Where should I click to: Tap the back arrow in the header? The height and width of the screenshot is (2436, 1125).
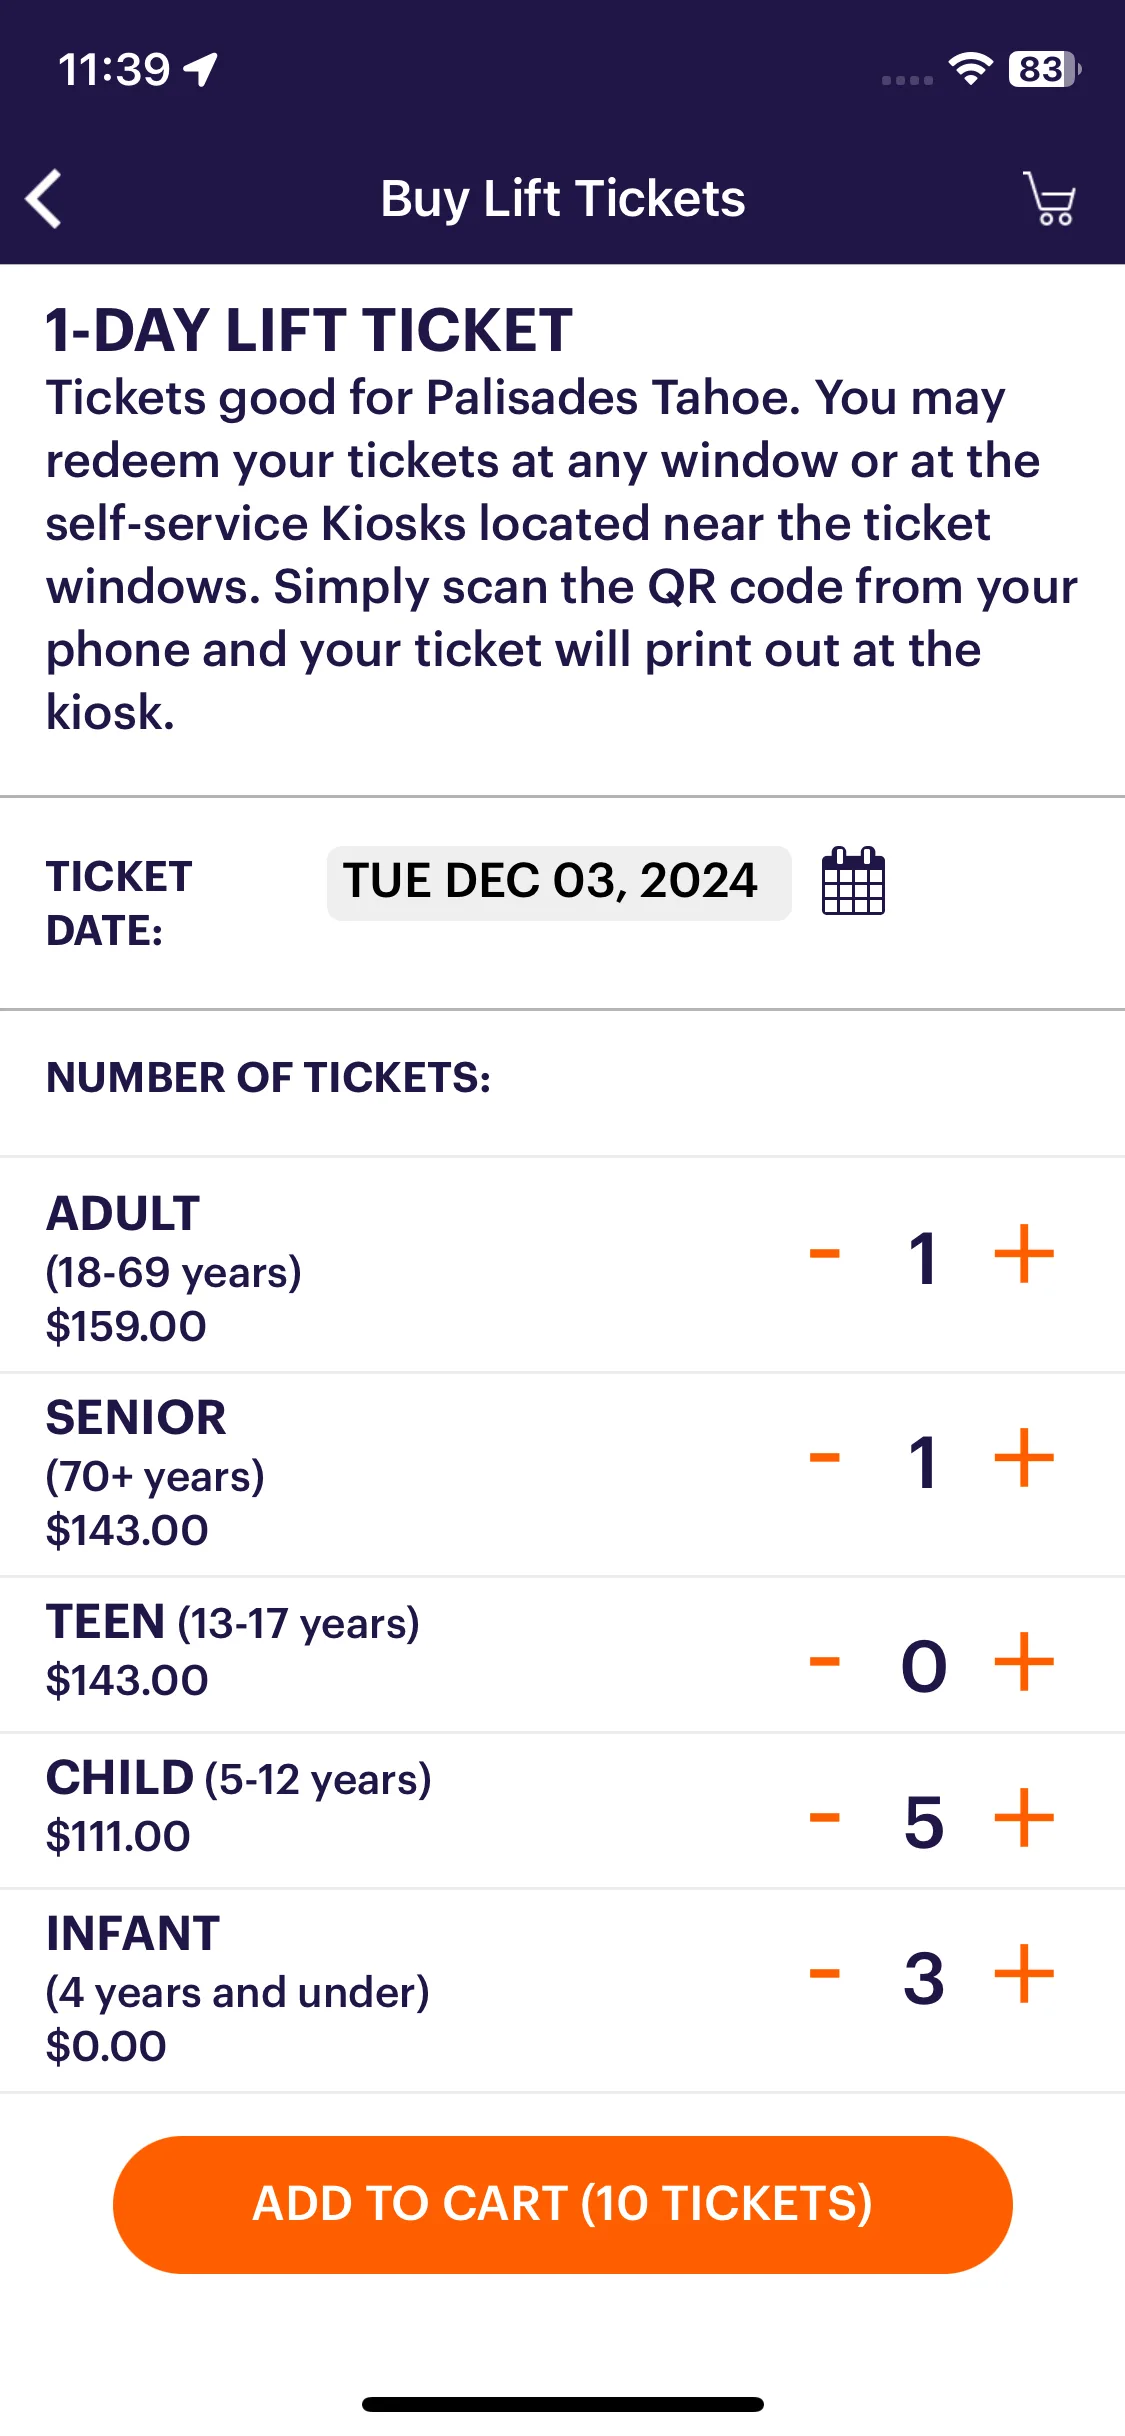tap(44, 199)
